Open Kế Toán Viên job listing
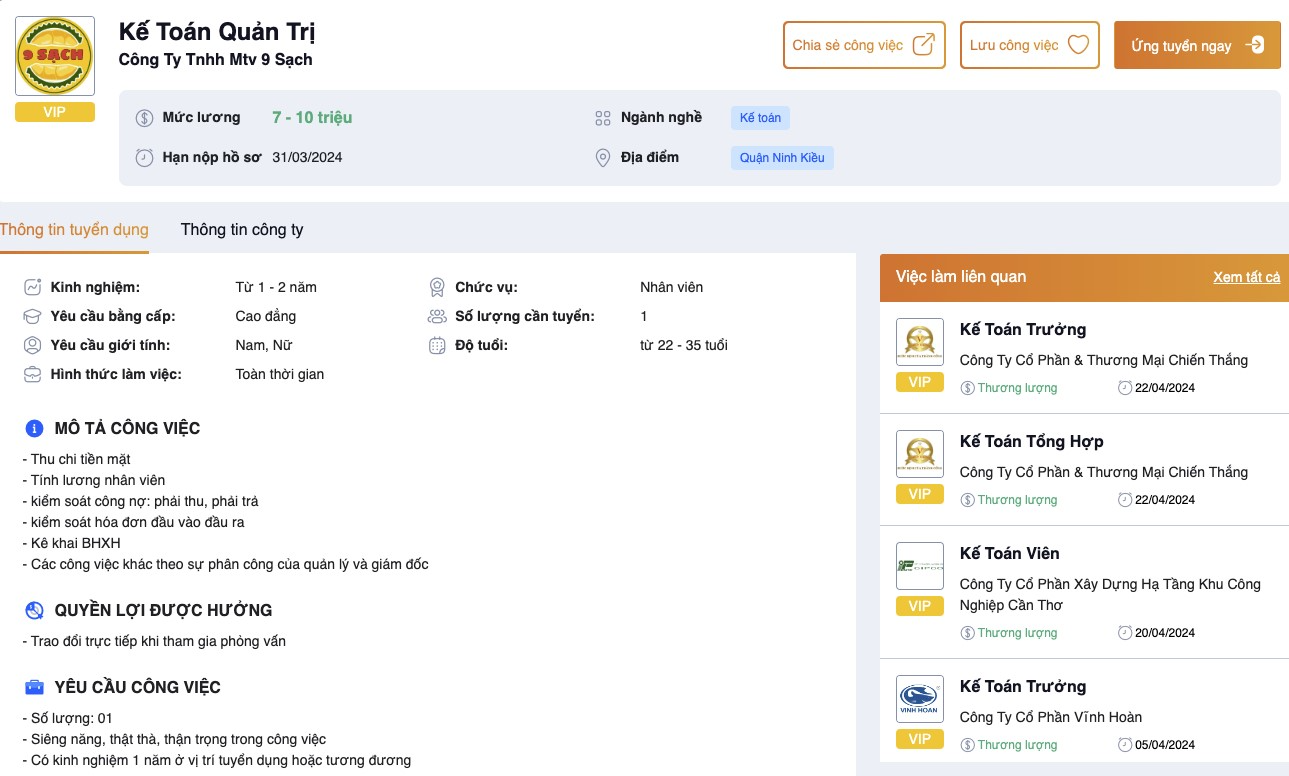Screen dimensions: 1289x776 1010,553
